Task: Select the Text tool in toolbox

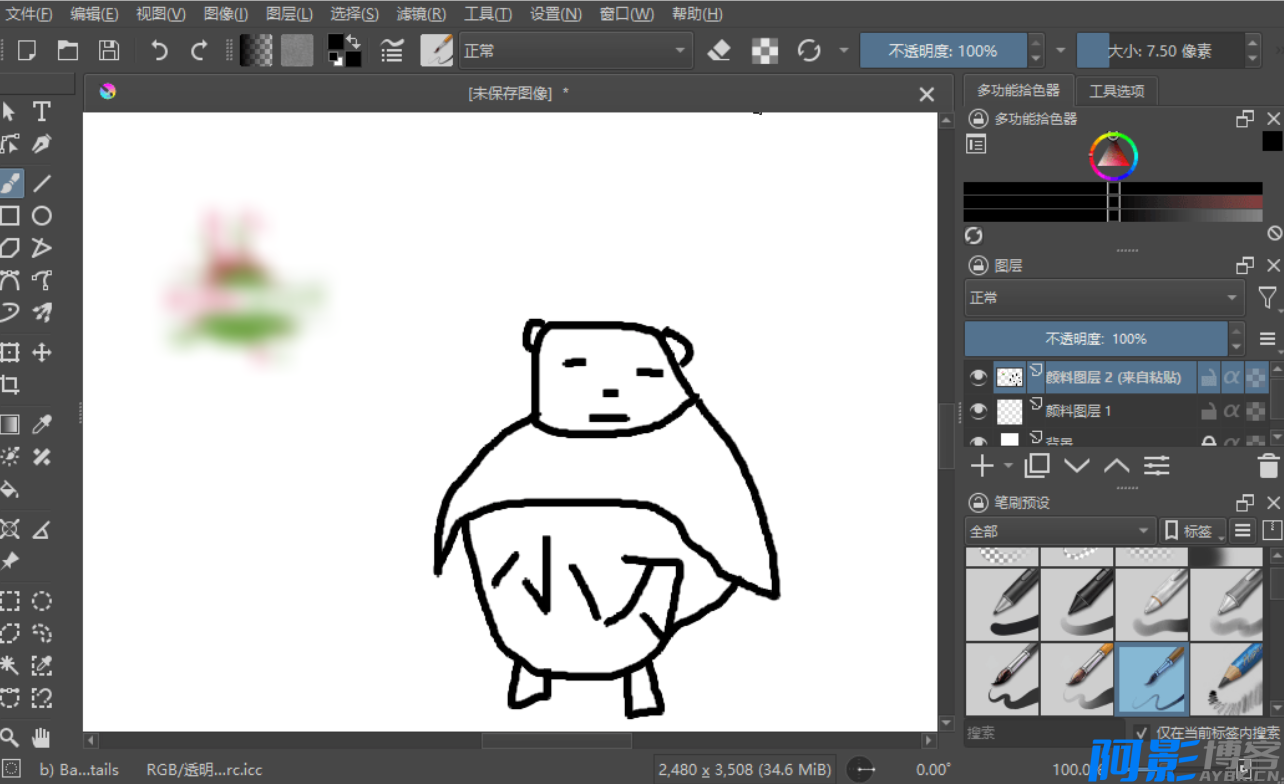Action: [41, 111]
